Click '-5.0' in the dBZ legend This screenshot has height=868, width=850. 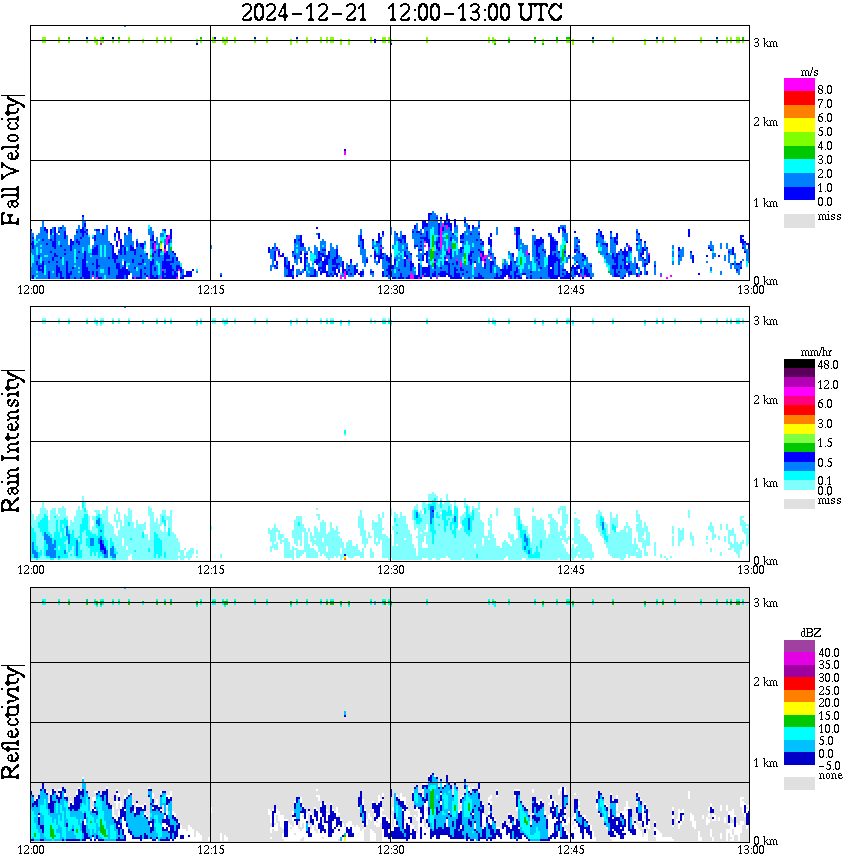[x=829, y=766]
